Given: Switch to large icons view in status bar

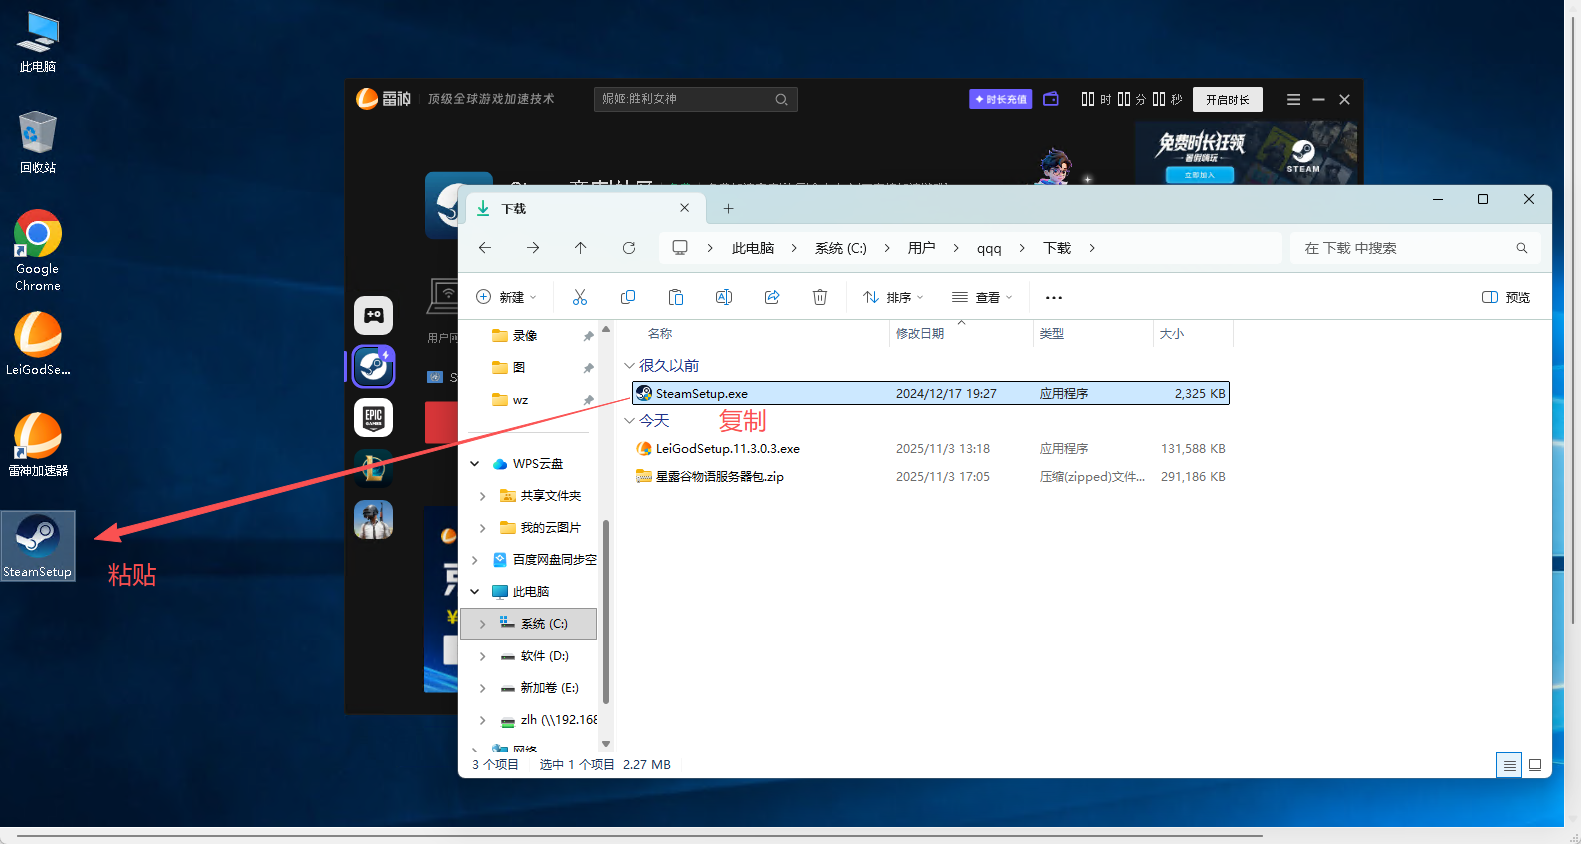Looking at the screenshot, I should coord(1535,765).
